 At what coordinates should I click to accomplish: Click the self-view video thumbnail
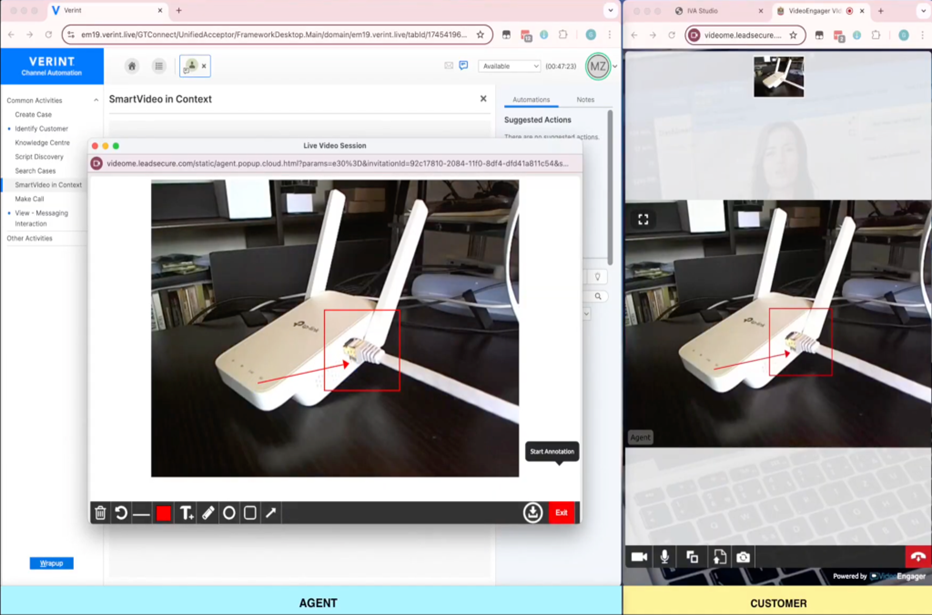tap(779, 77)
